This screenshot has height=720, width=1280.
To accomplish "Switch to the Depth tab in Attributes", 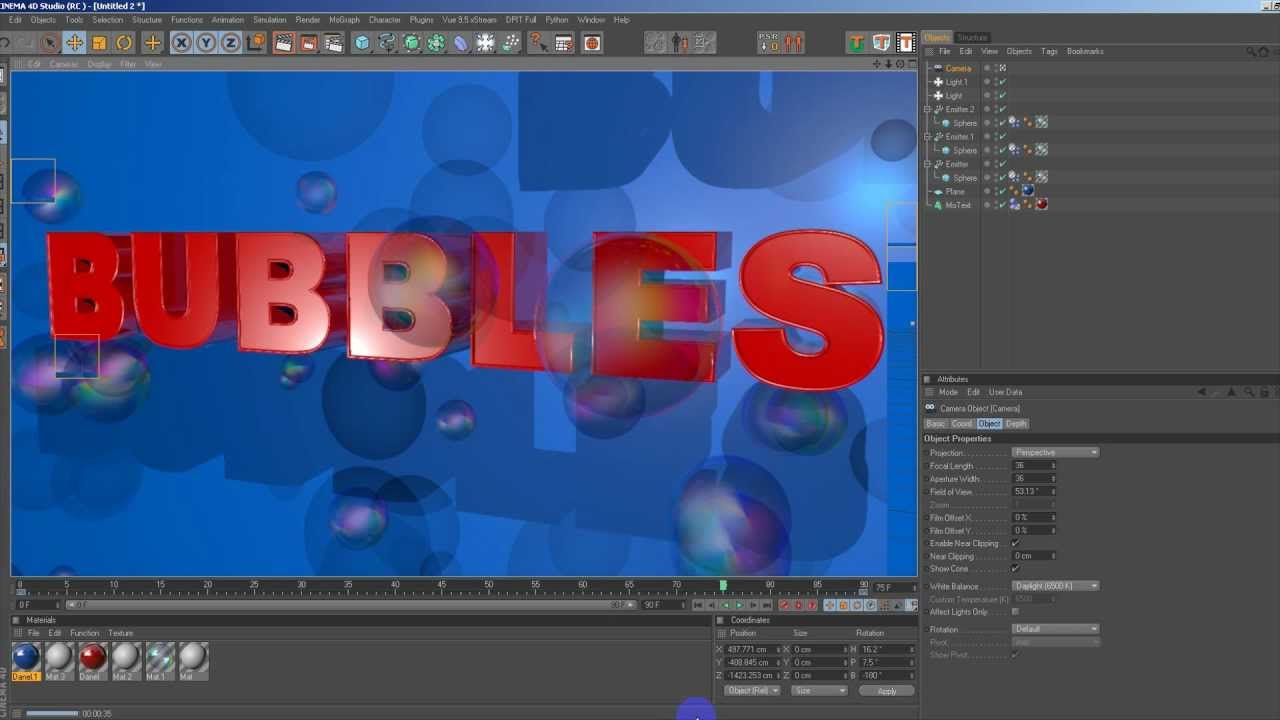I will (1016, 423).
